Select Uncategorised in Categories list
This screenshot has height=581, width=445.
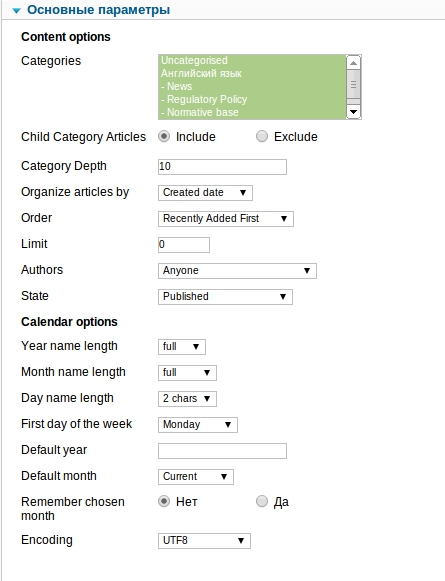coord(194,60)
